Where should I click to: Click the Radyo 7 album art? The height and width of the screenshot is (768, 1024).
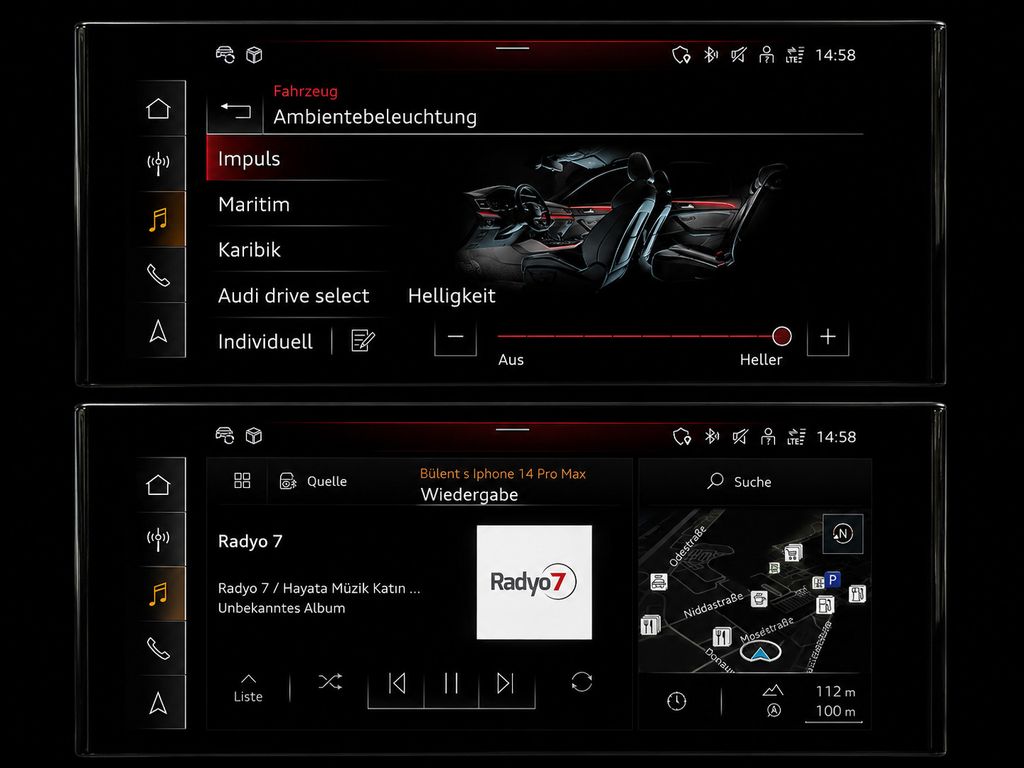[x=534, y=582]
